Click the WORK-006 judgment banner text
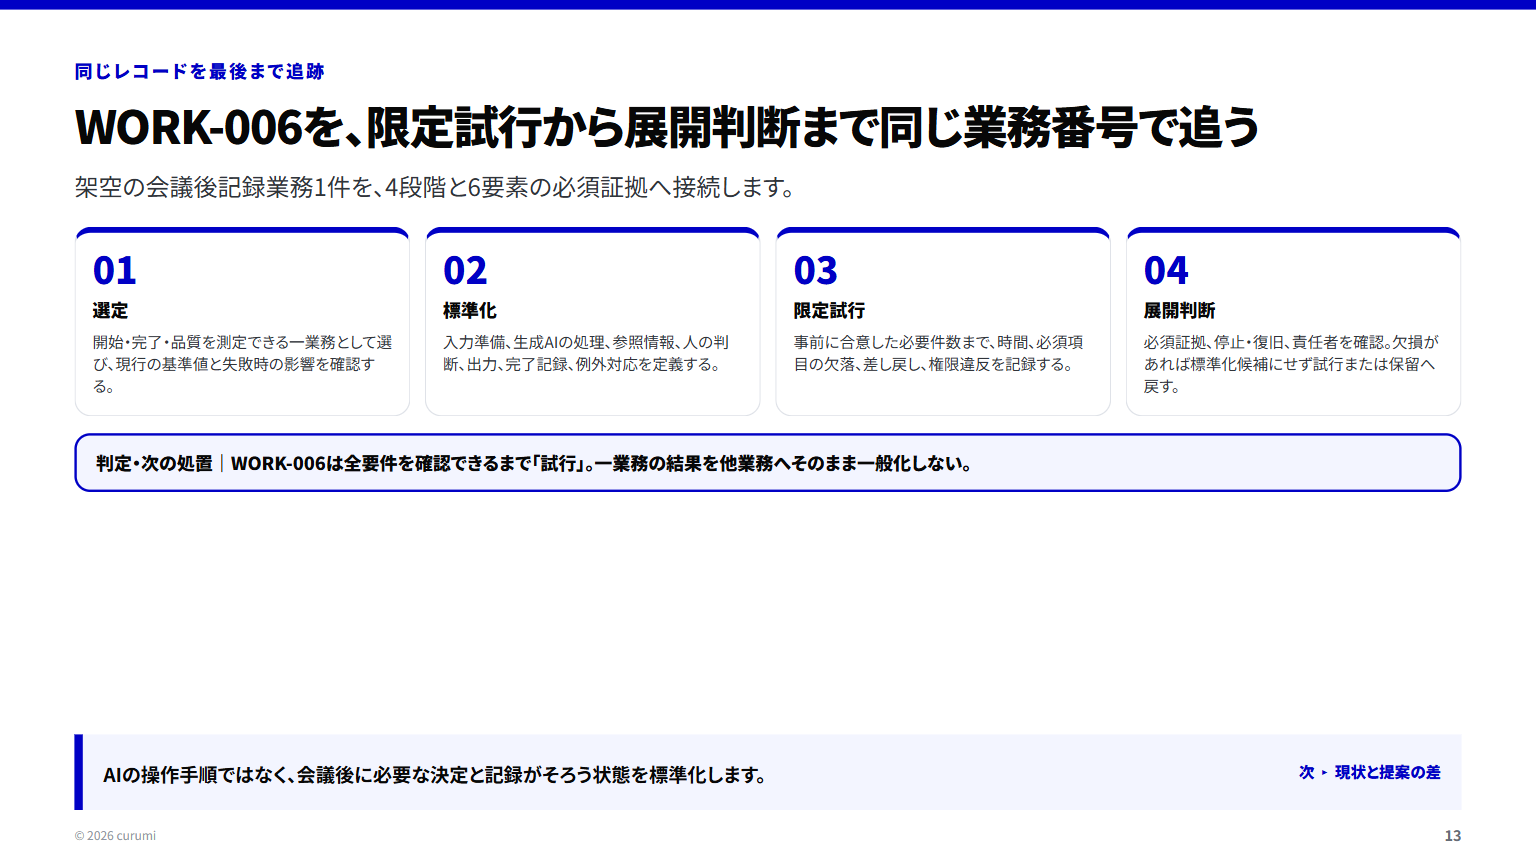This screenshot has height=864, width=1536. click(601, 463)
